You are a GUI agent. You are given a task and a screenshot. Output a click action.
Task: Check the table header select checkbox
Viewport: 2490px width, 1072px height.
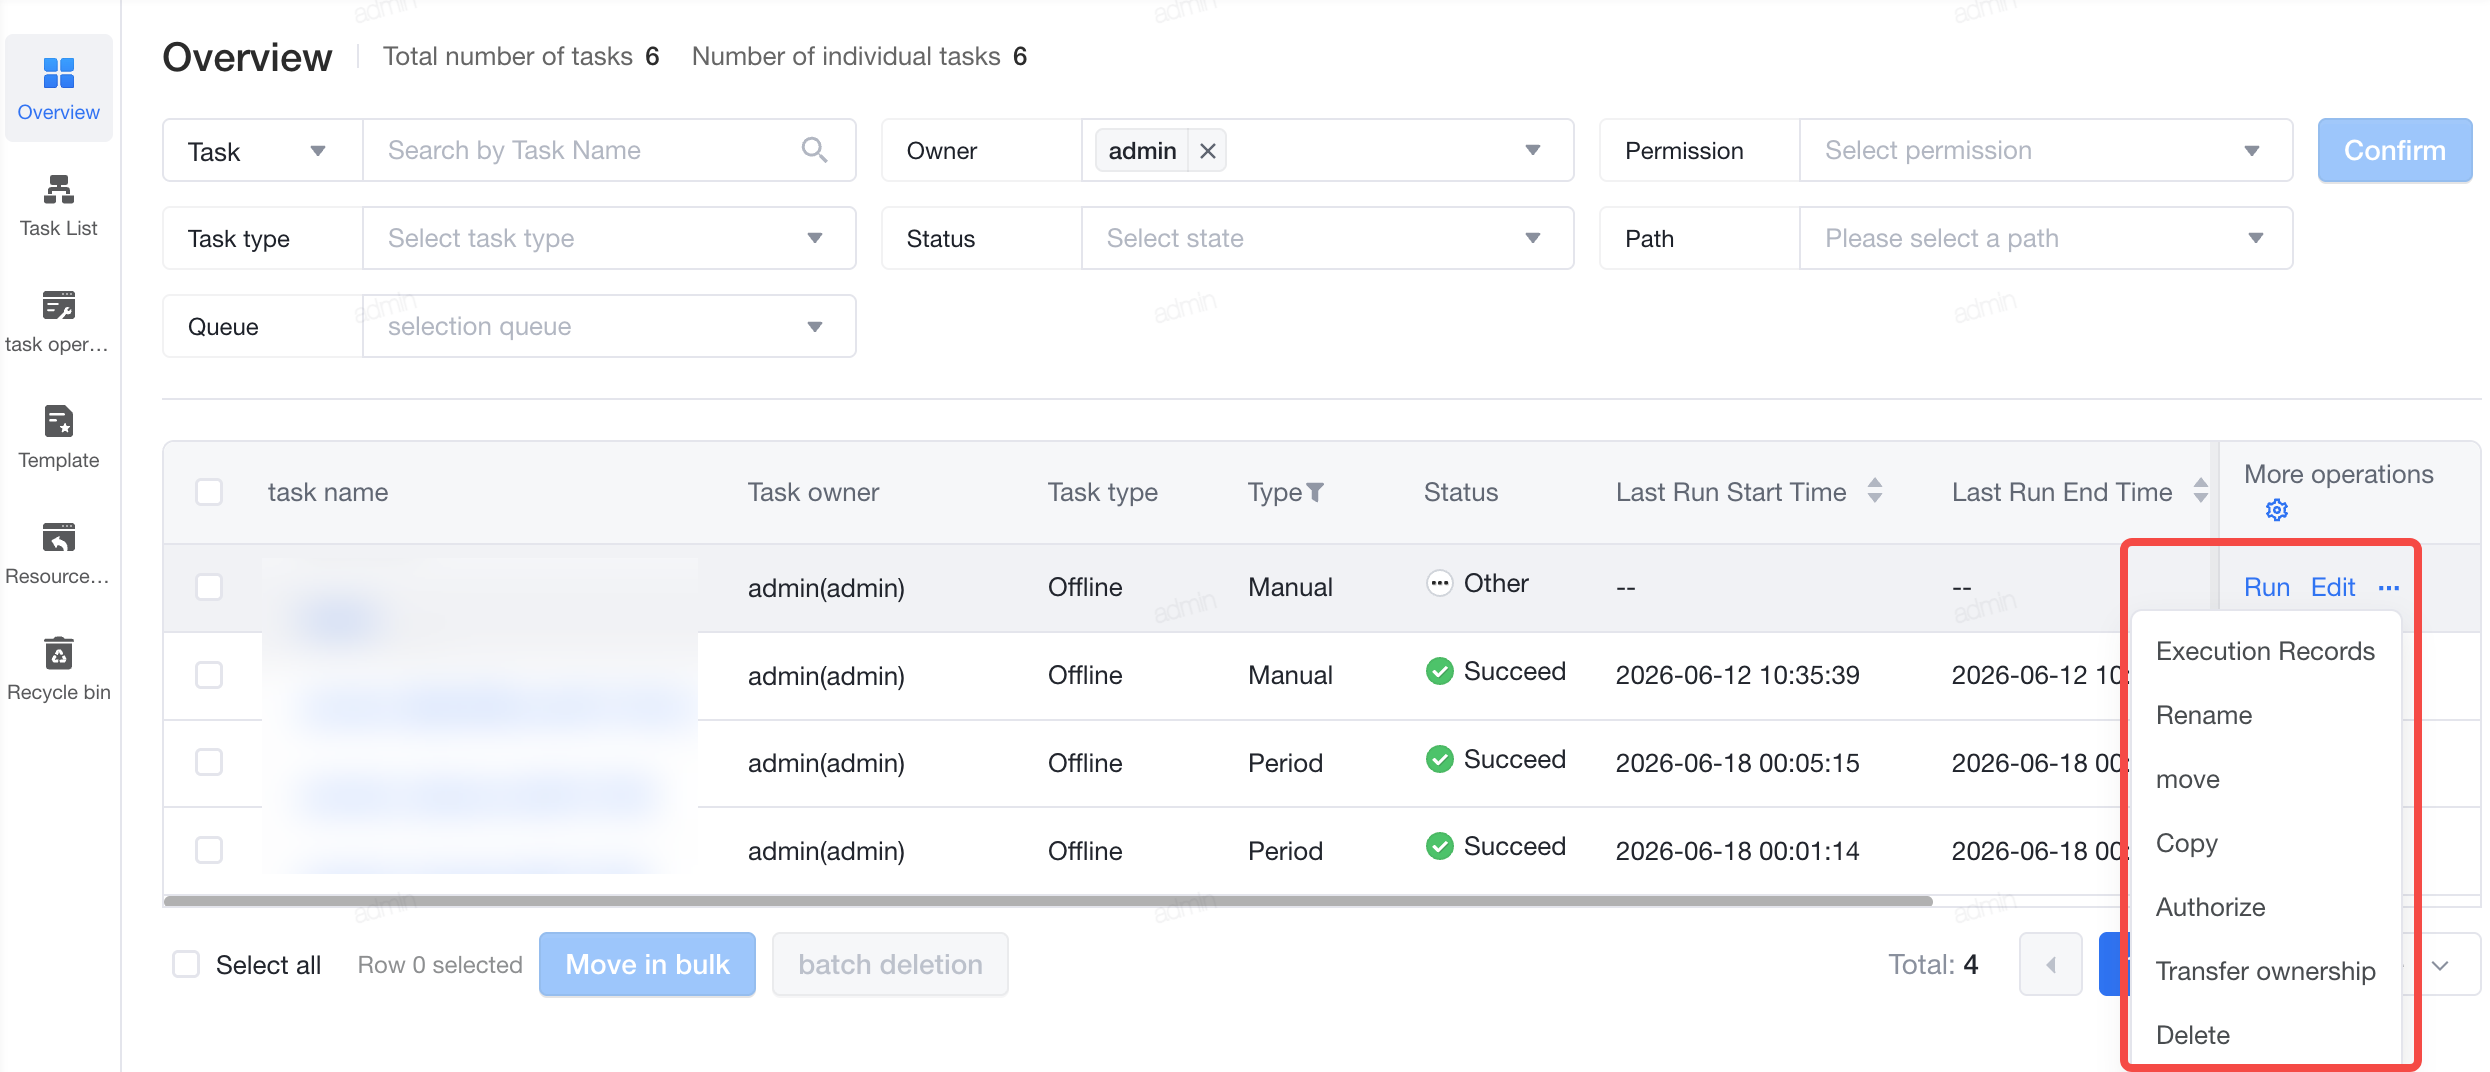click(x=209, y=492)
